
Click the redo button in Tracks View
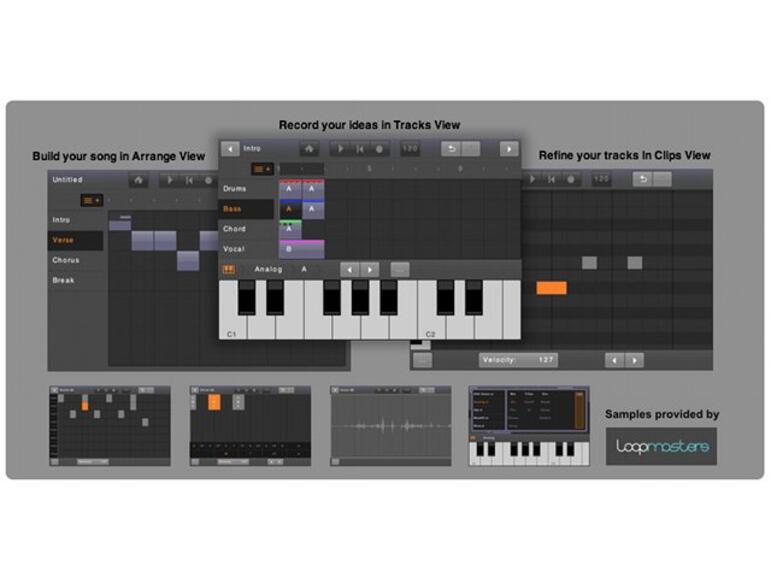(x=471, y=149)
